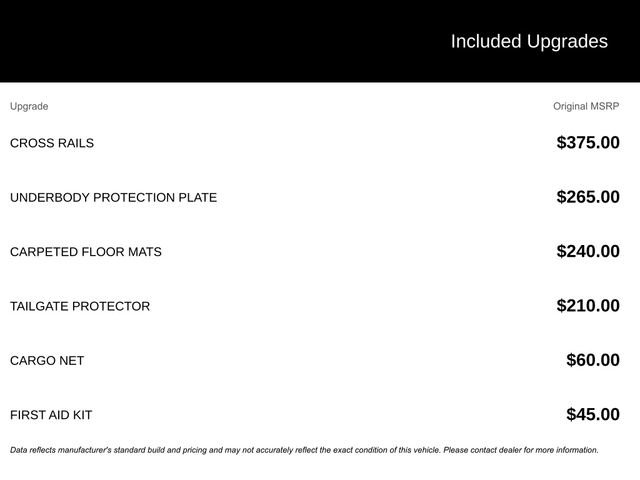640x480 pixels.
Task: Select the 'Original MSRP' column header
Action: (x=586, y=106)
